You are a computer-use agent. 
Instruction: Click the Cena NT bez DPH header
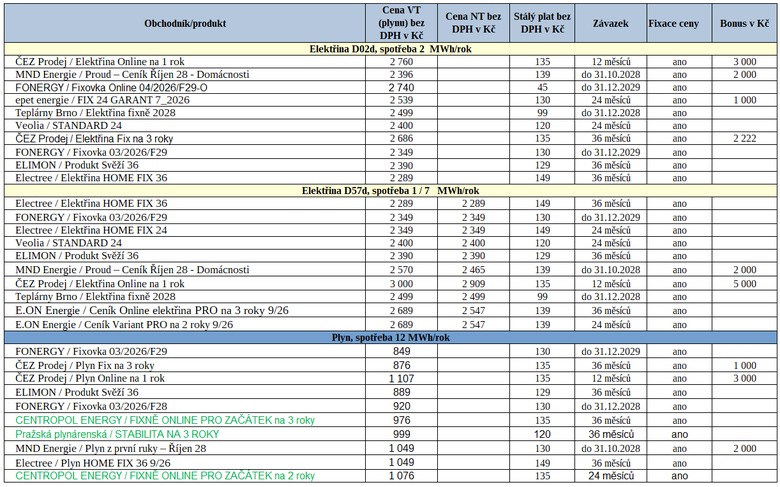[x=473, y=23]
